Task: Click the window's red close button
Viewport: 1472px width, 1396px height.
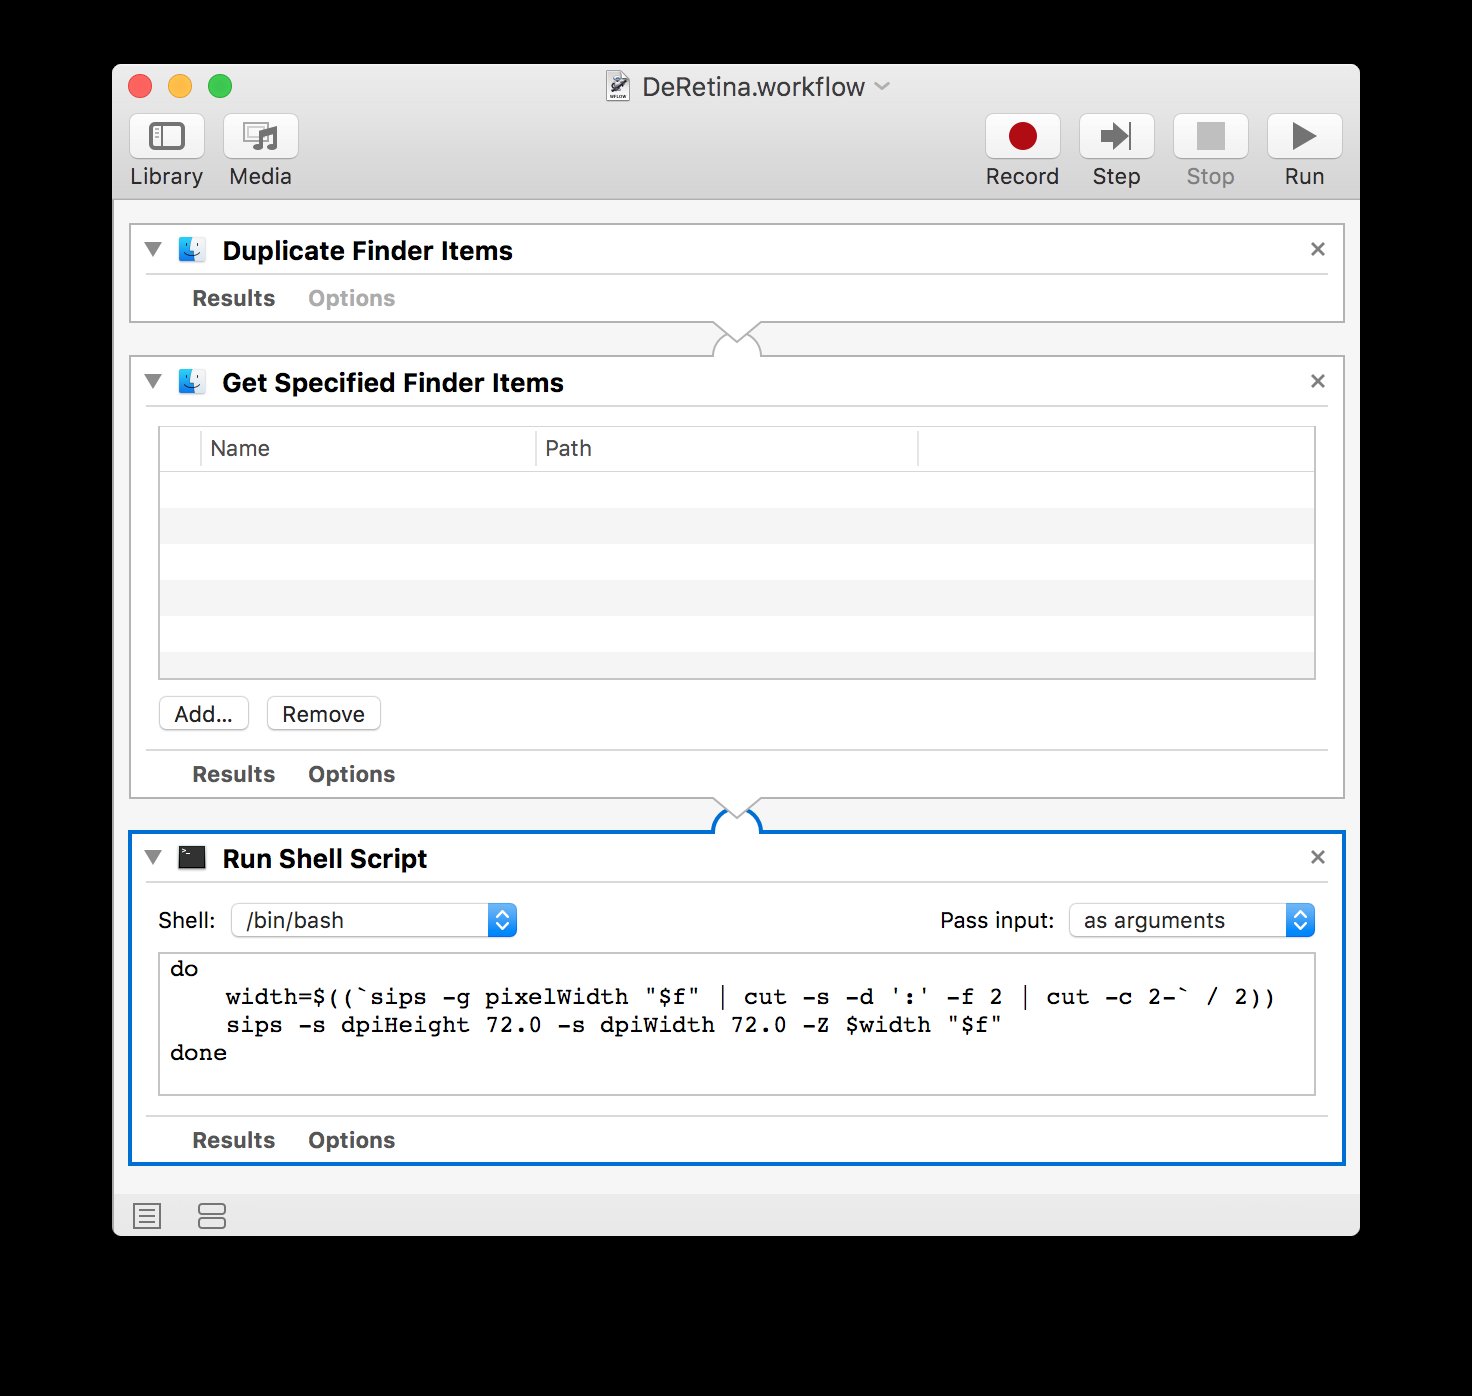Action: 140,86
